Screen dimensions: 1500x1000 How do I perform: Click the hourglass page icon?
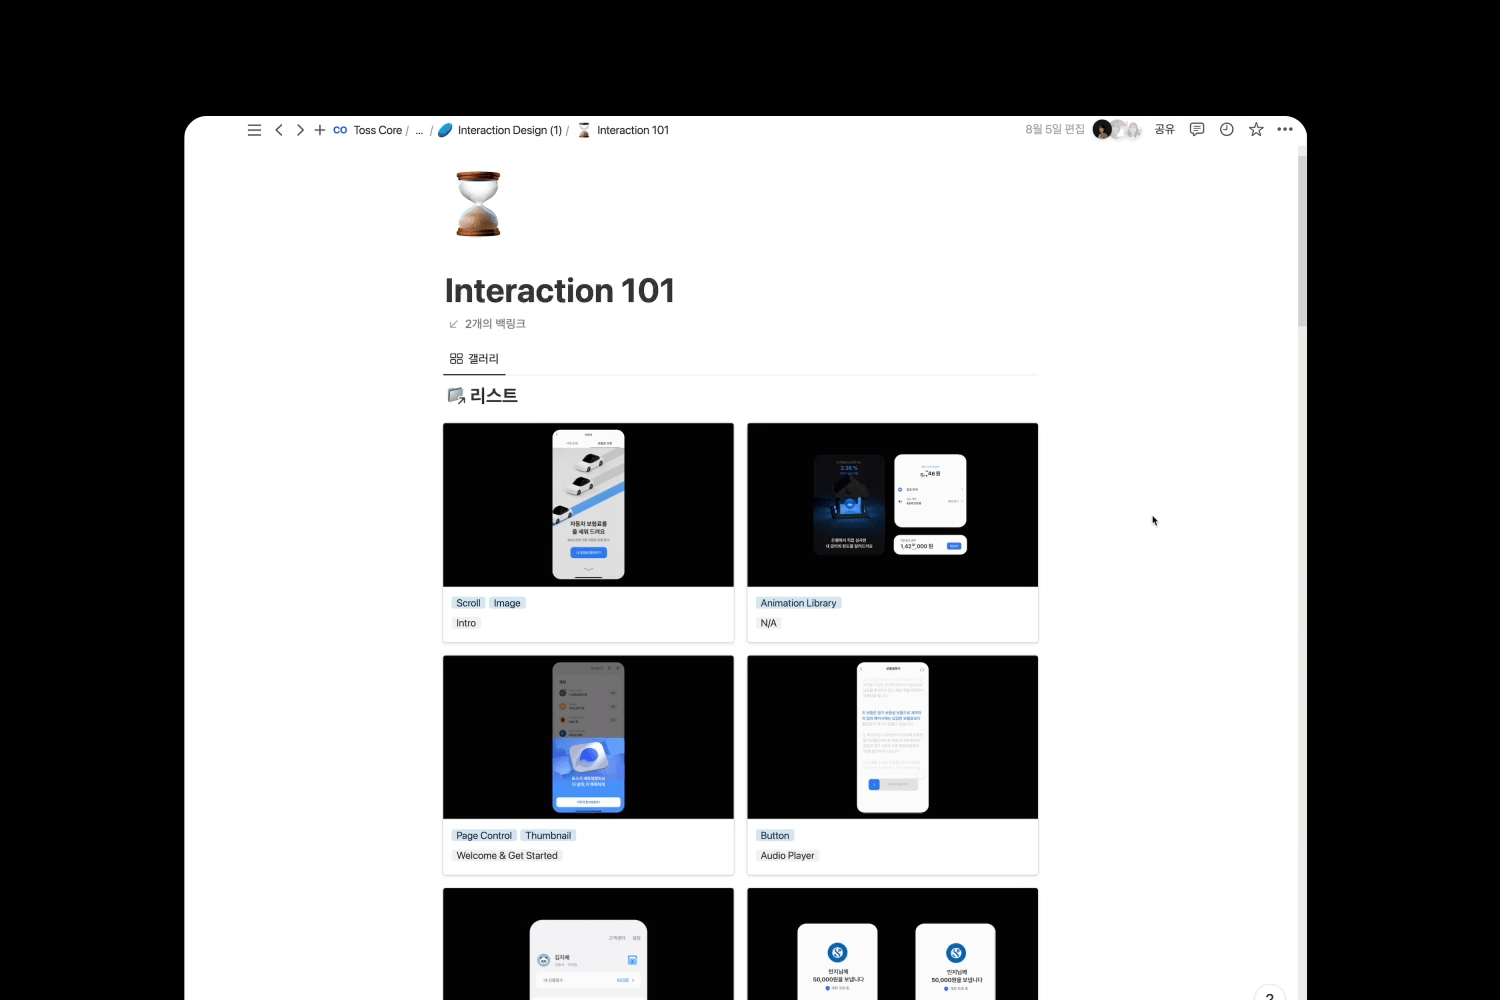pos(478,204)
